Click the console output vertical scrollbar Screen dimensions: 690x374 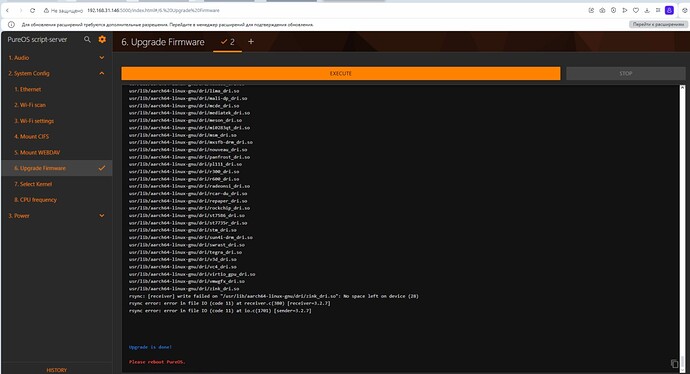[x=683, y=220]
